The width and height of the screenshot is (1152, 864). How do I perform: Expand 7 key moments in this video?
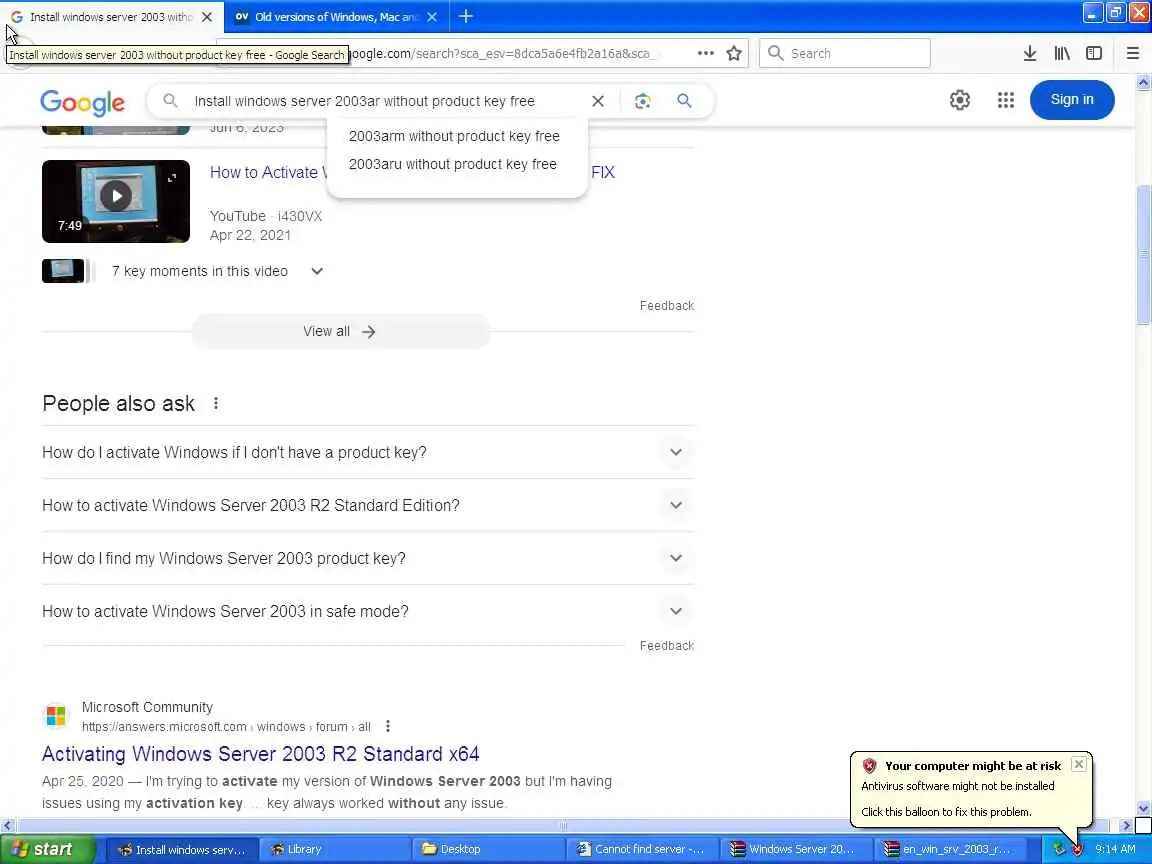point(317,271)
